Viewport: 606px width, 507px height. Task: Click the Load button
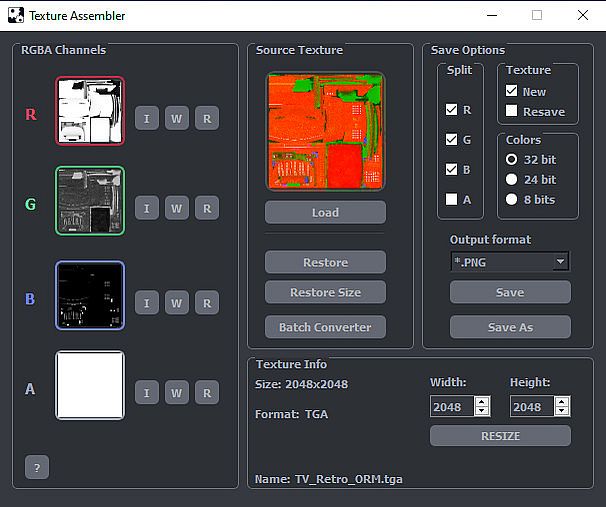[325, 212]
